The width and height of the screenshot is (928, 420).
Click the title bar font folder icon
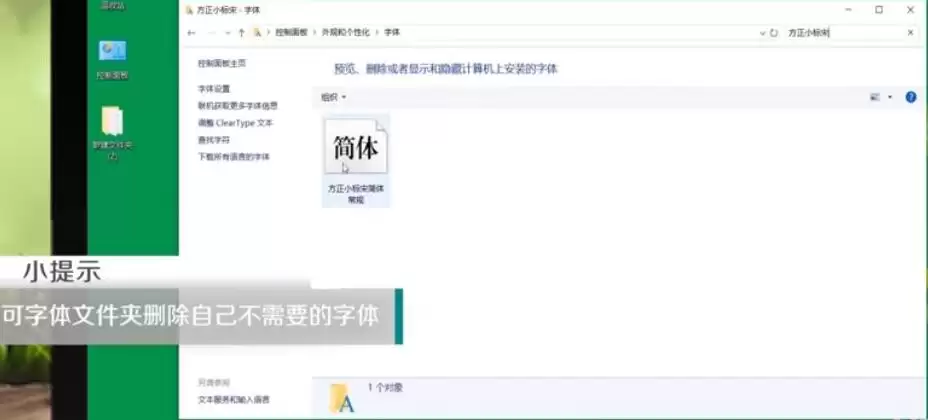point(189,10)
